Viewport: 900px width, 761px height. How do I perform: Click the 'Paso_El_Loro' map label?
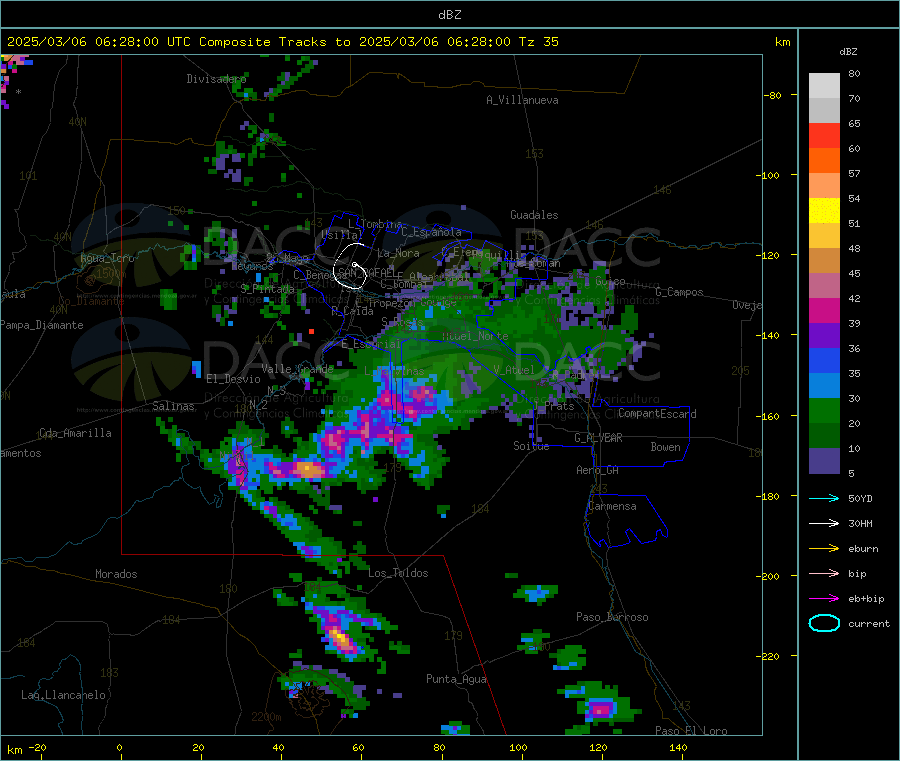tap(692, 731)
